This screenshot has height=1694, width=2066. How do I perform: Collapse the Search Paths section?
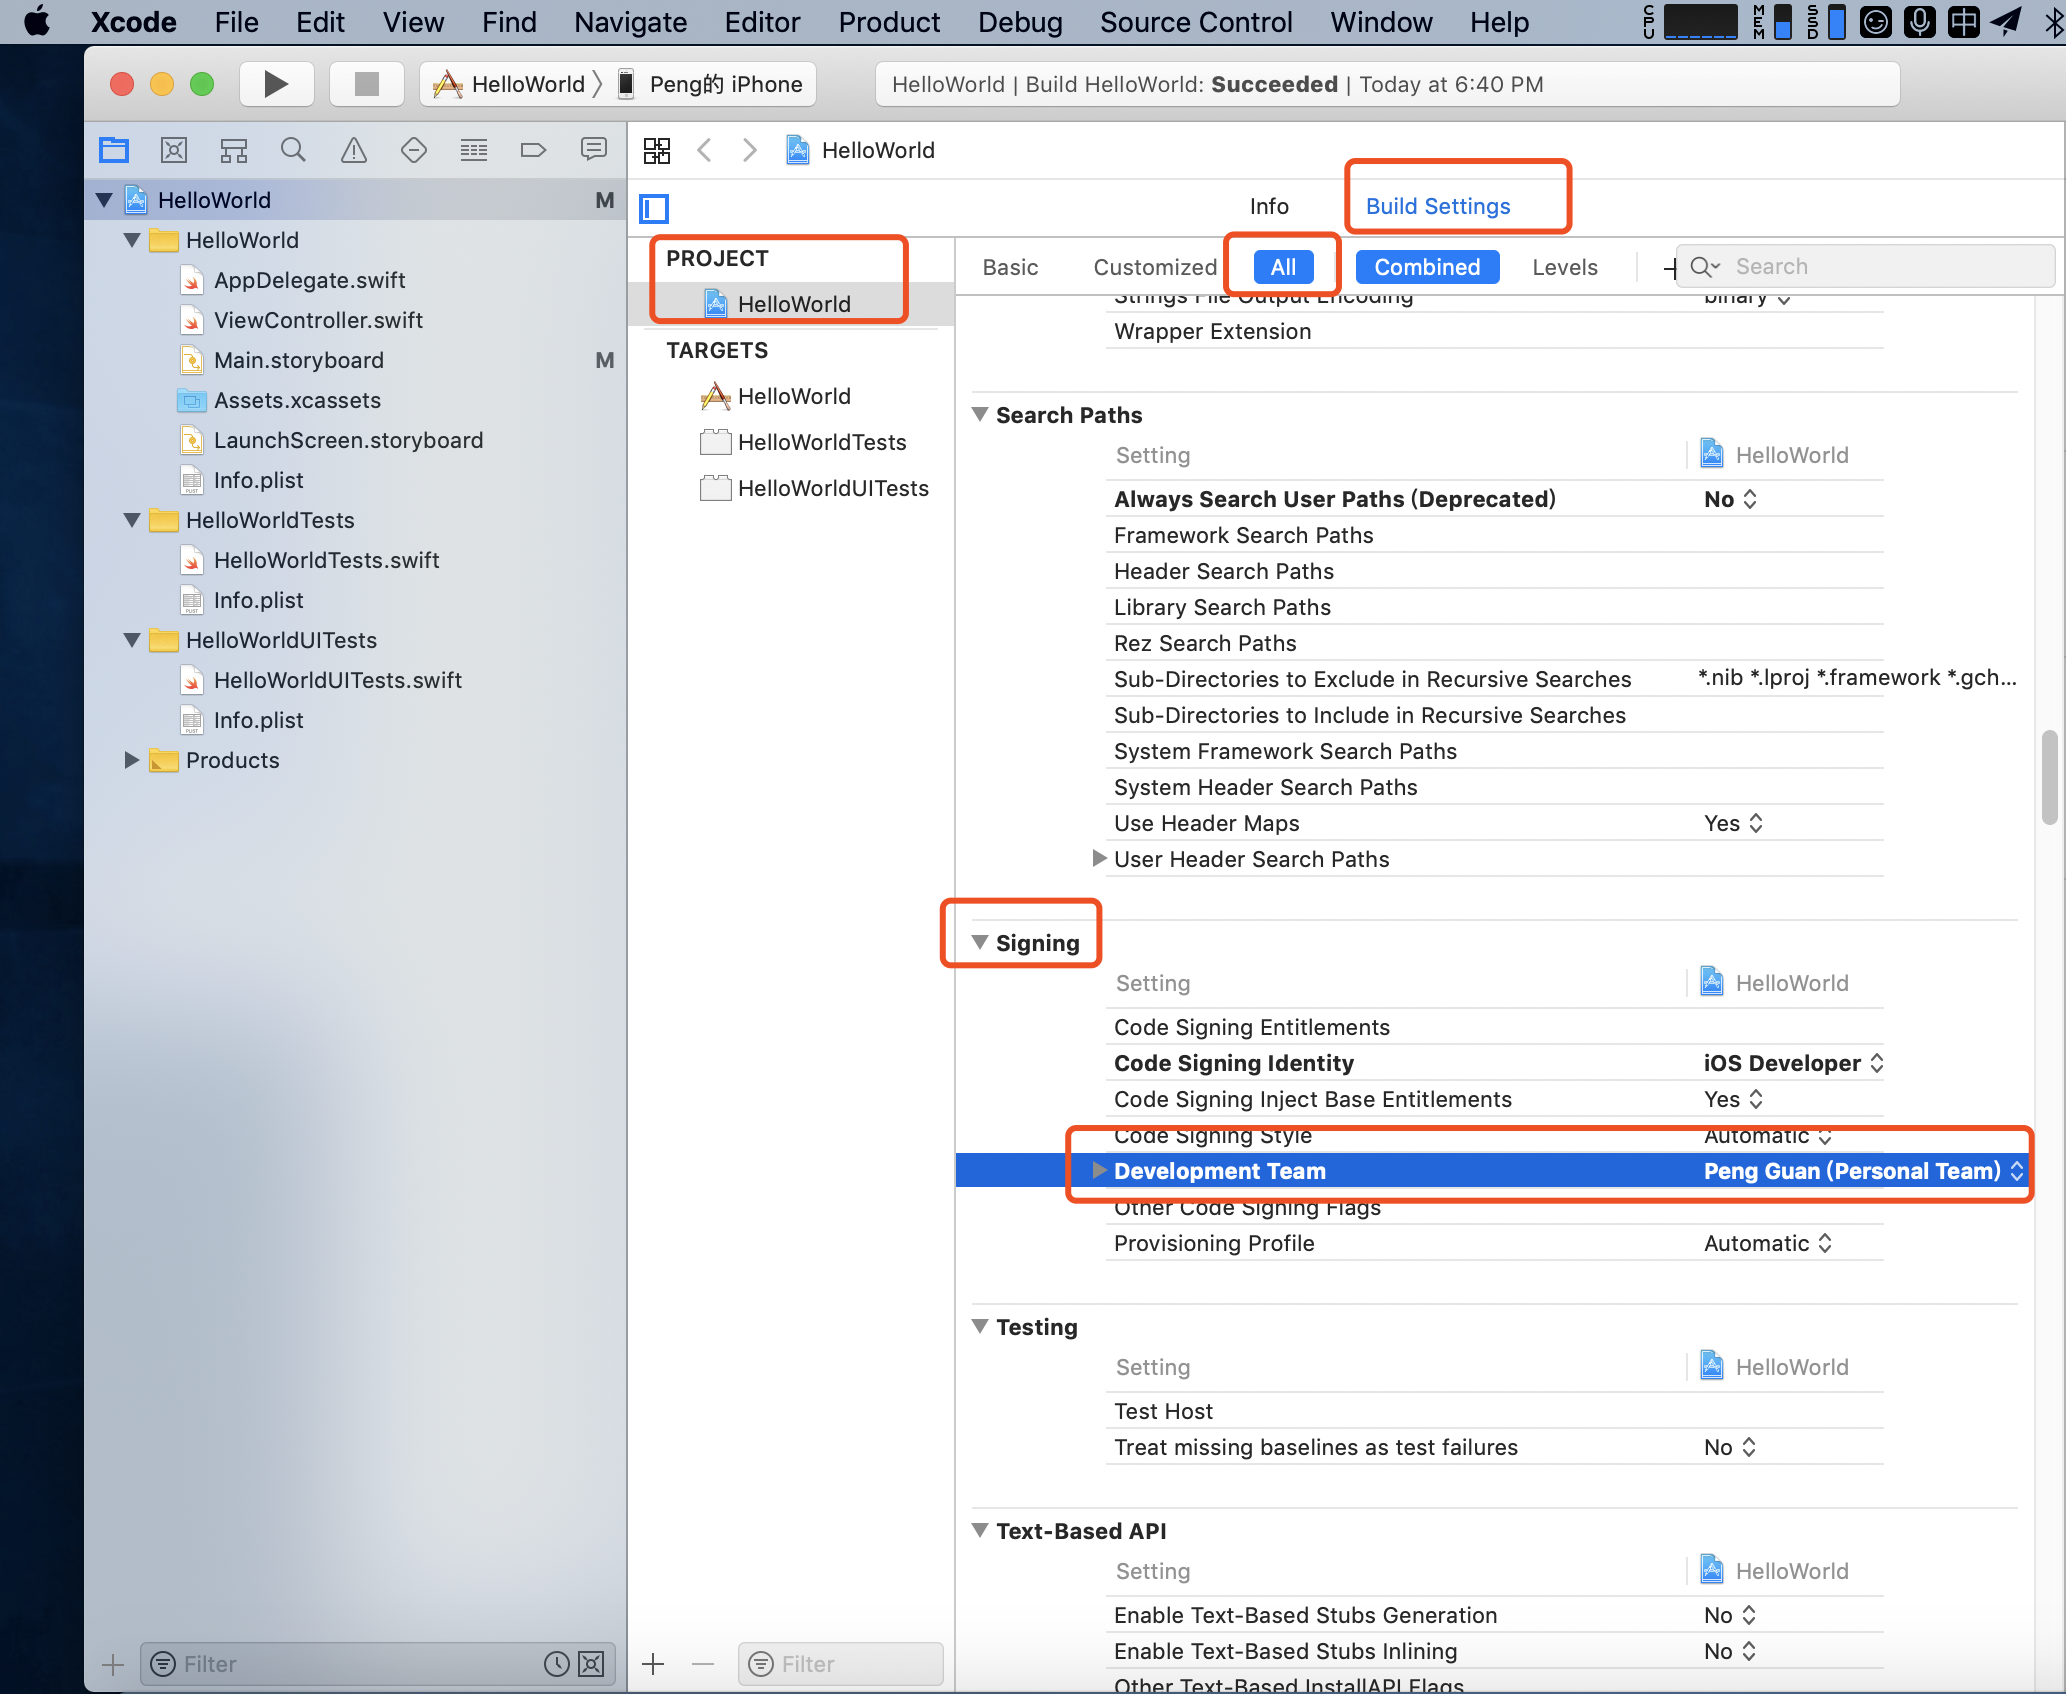pyautogui.click(x=980, y=414)
